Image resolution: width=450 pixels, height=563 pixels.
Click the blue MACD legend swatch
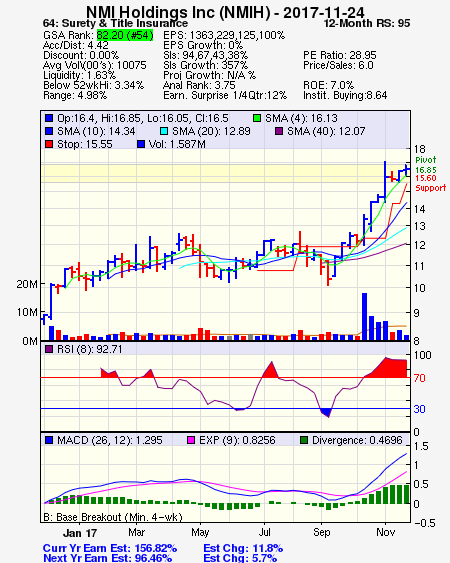(x=49, y=440)
